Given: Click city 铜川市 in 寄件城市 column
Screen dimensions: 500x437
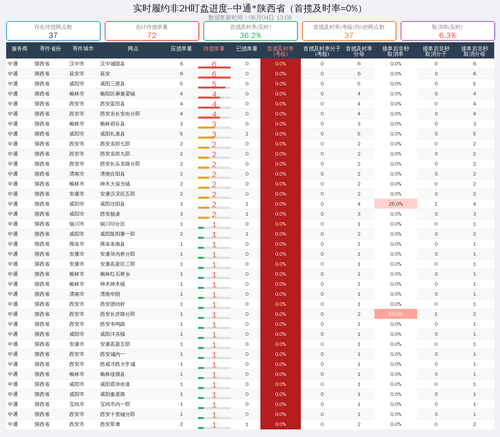Looking at the screenshot, I should pyautogui.click(x=77, y=224).
